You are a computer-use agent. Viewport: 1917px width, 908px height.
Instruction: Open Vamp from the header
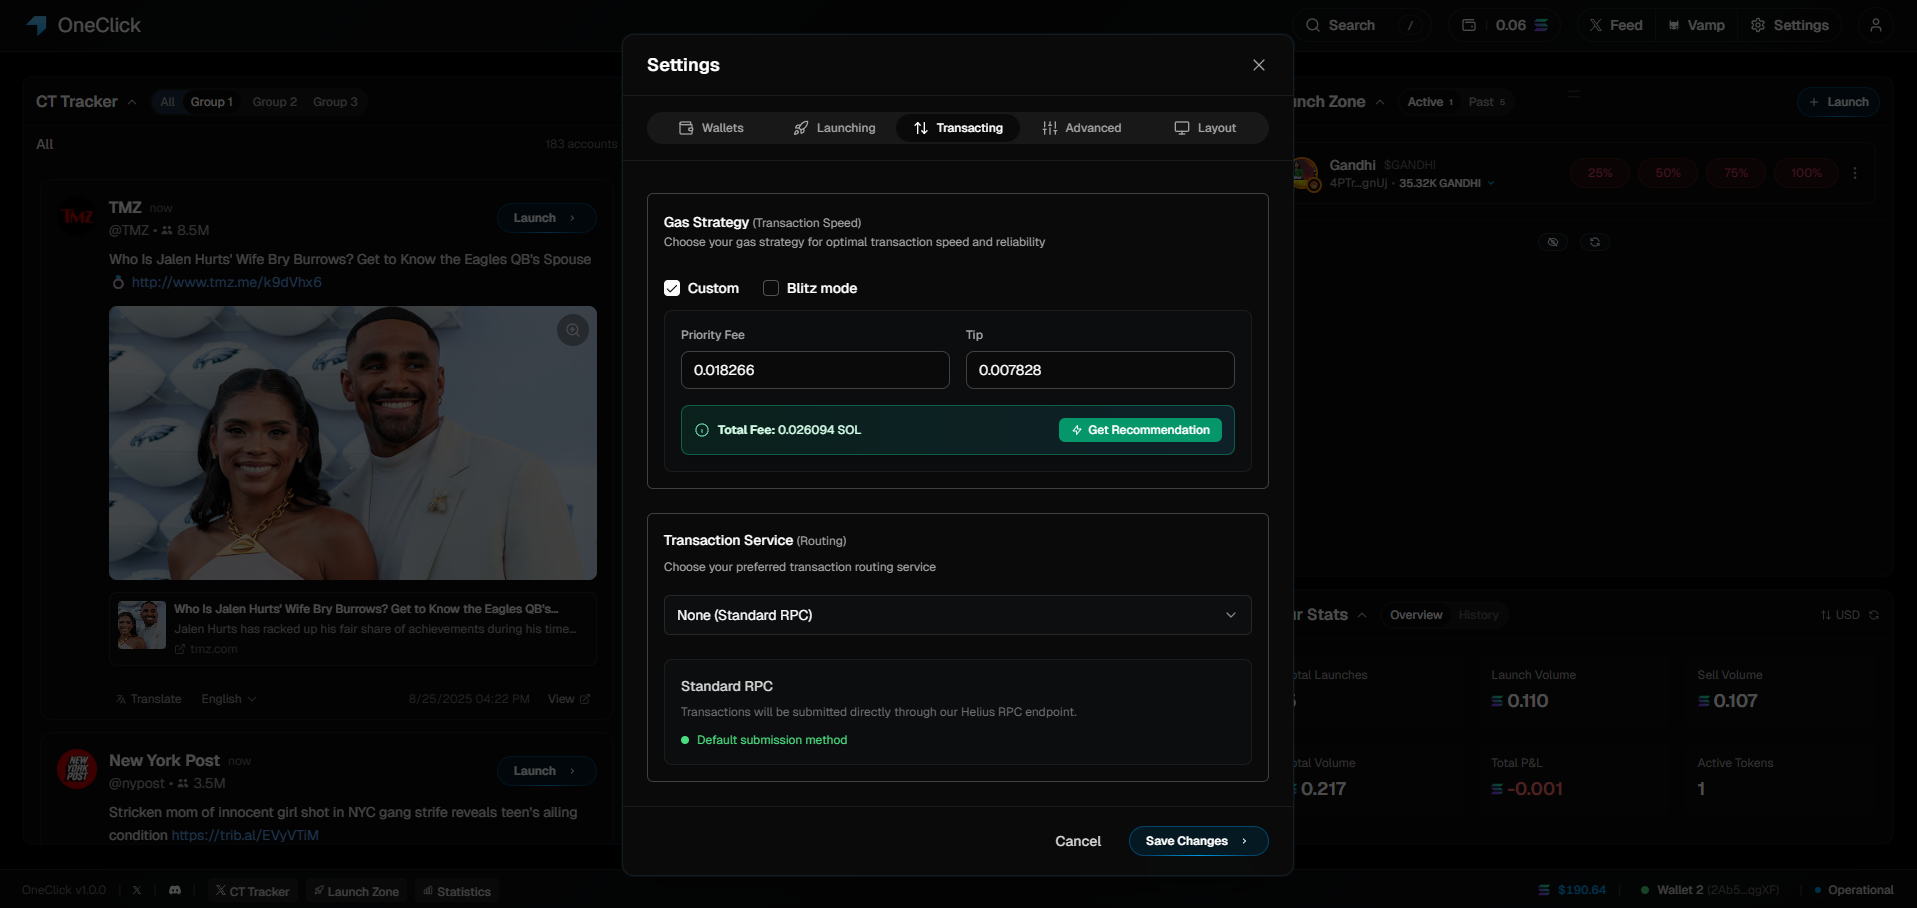1697,25
